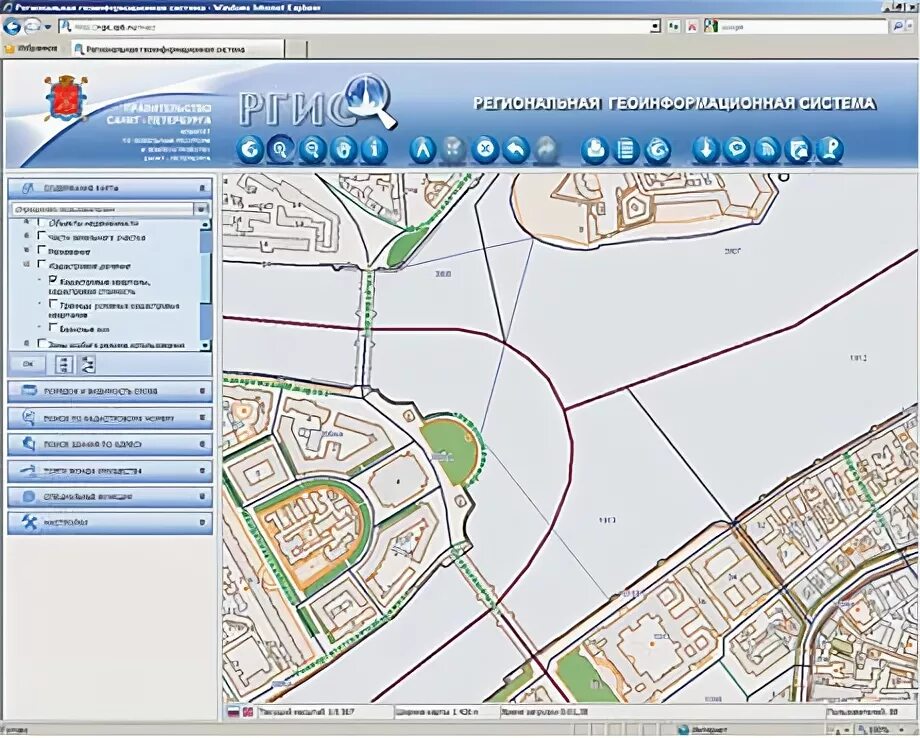Activate the hand pan tool
Image resolution: width=920 pixels, height=738 pixels.
click(343, 149)
